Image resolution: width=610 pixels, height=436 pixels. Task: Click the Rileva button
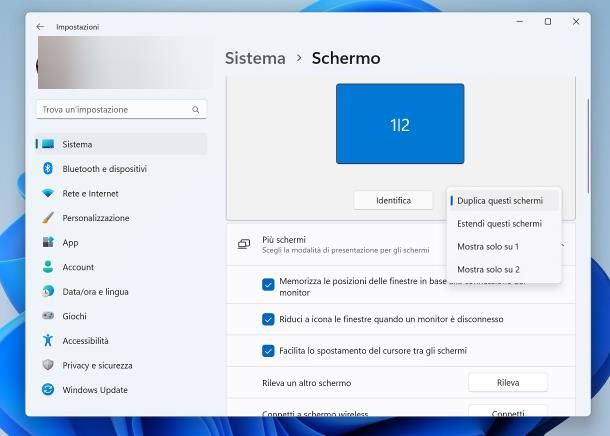point(508,383)
